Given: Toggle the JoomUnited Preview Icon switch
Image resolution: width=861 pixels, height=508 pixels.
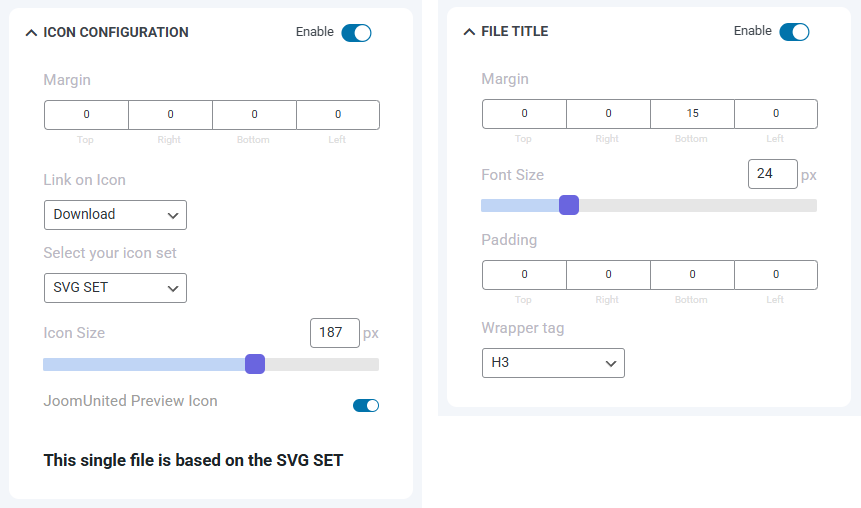Looking at the screenshot, I should [x=366, y=405].
